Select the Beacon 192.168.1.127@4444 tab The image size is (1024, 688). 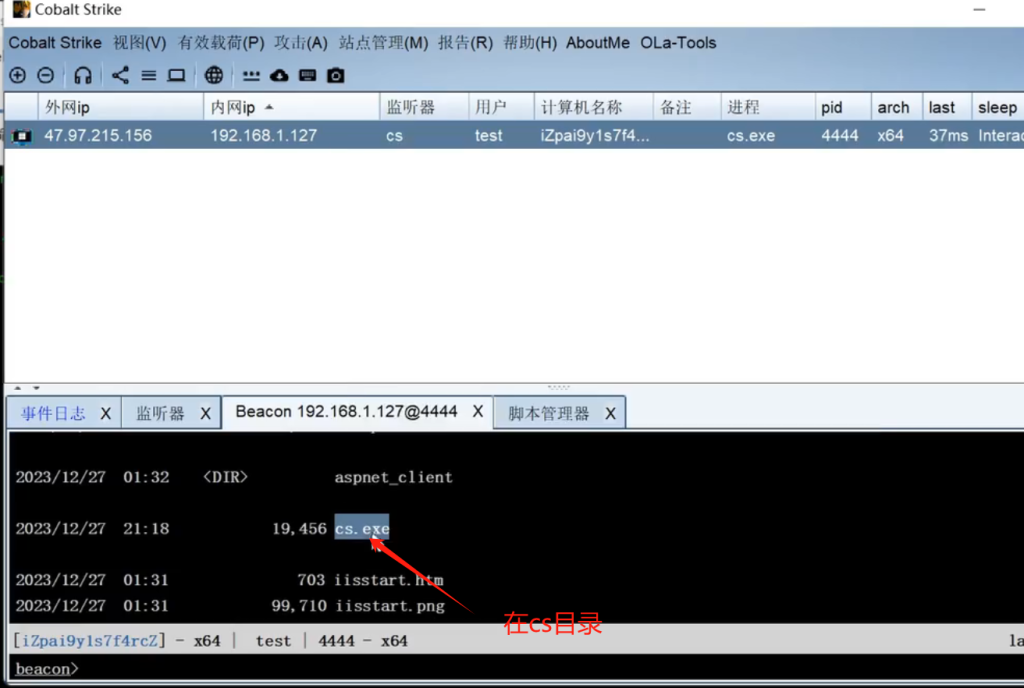click(346, 412)
